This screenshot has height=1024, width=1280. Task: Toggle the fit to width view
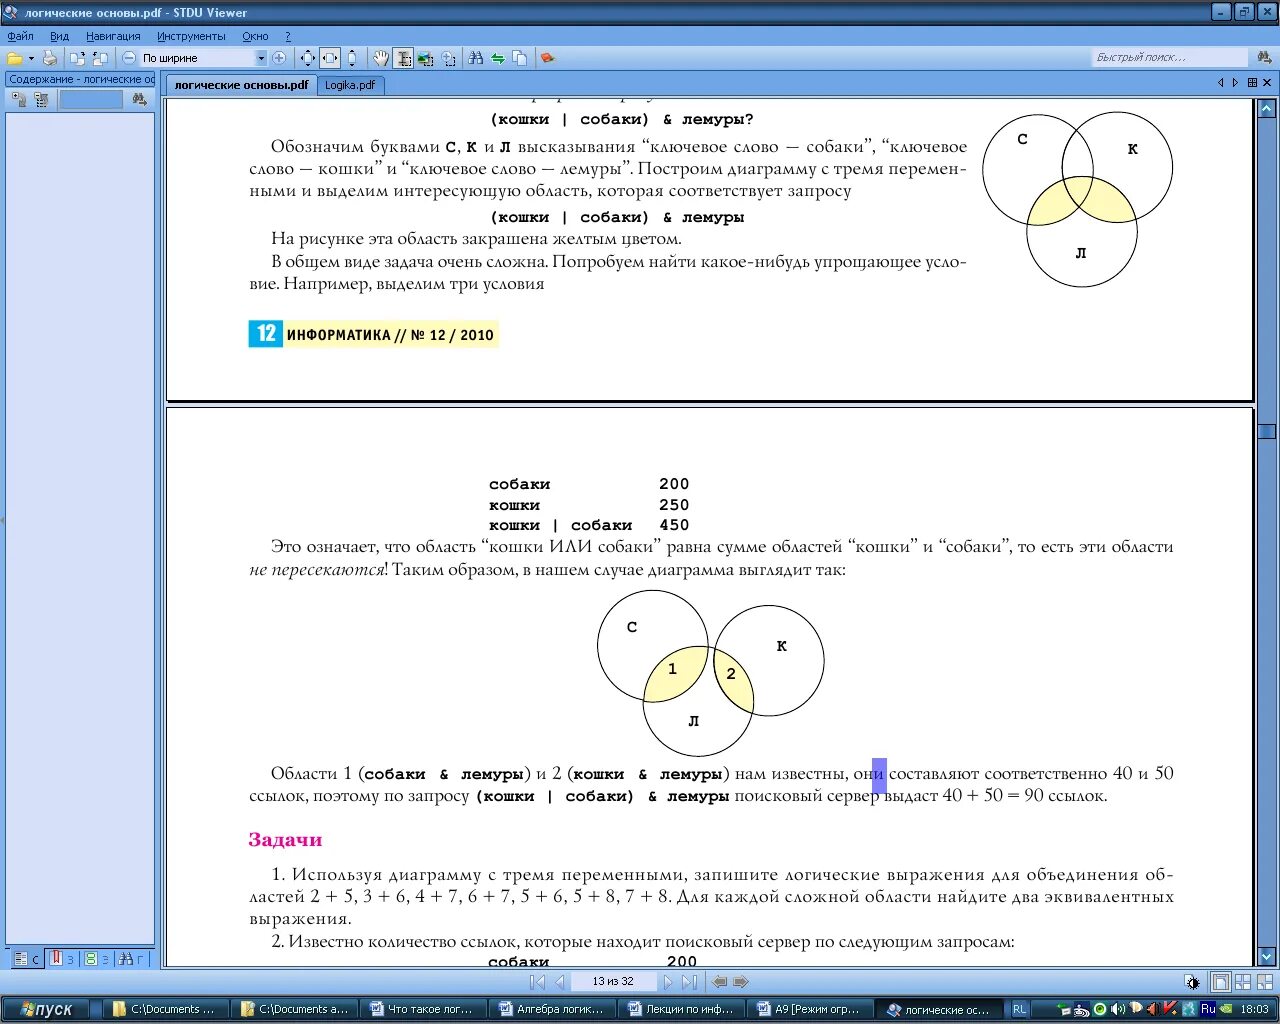click(329, 58)
